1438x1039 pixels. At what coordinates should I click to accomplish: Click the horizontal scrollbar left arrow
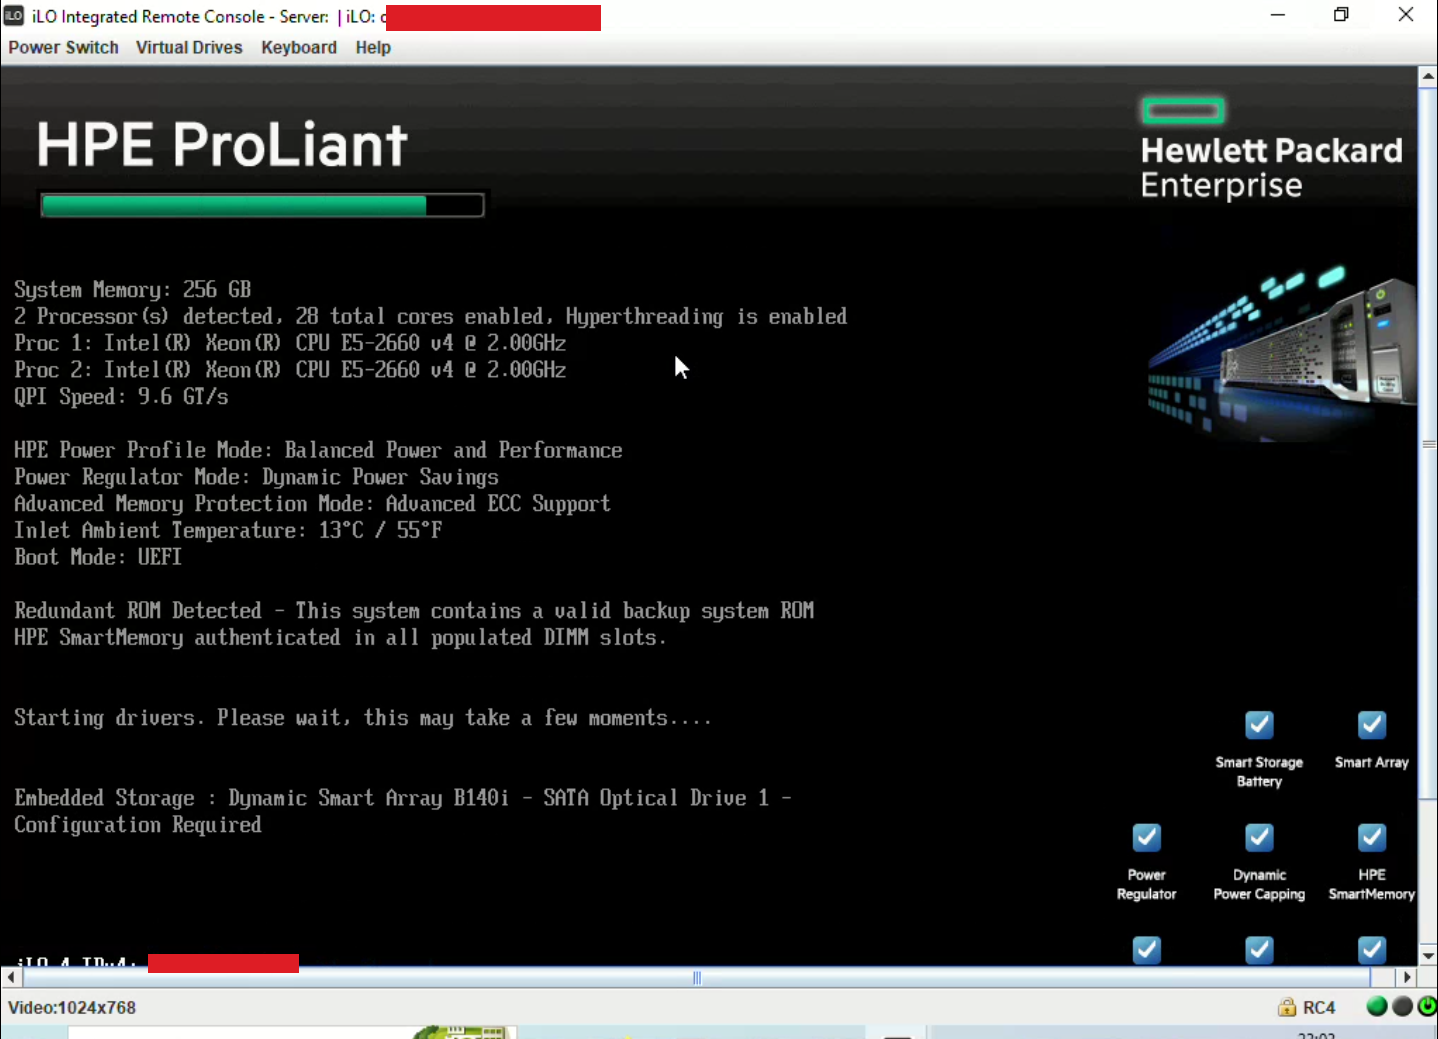pyautogui.click(x=10, y=977)
